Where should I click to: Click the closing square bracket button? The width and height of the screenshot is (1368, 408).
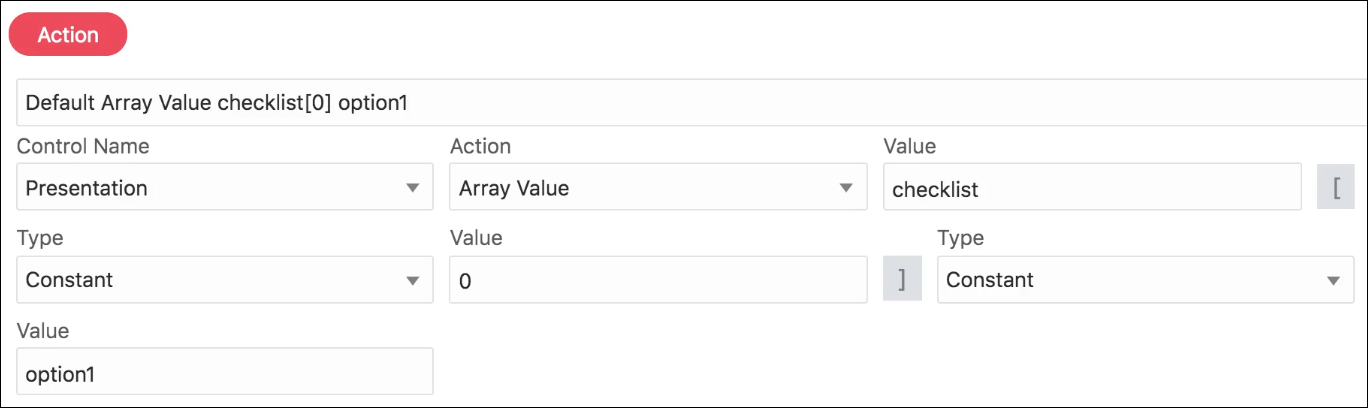(x=902, y=280)
